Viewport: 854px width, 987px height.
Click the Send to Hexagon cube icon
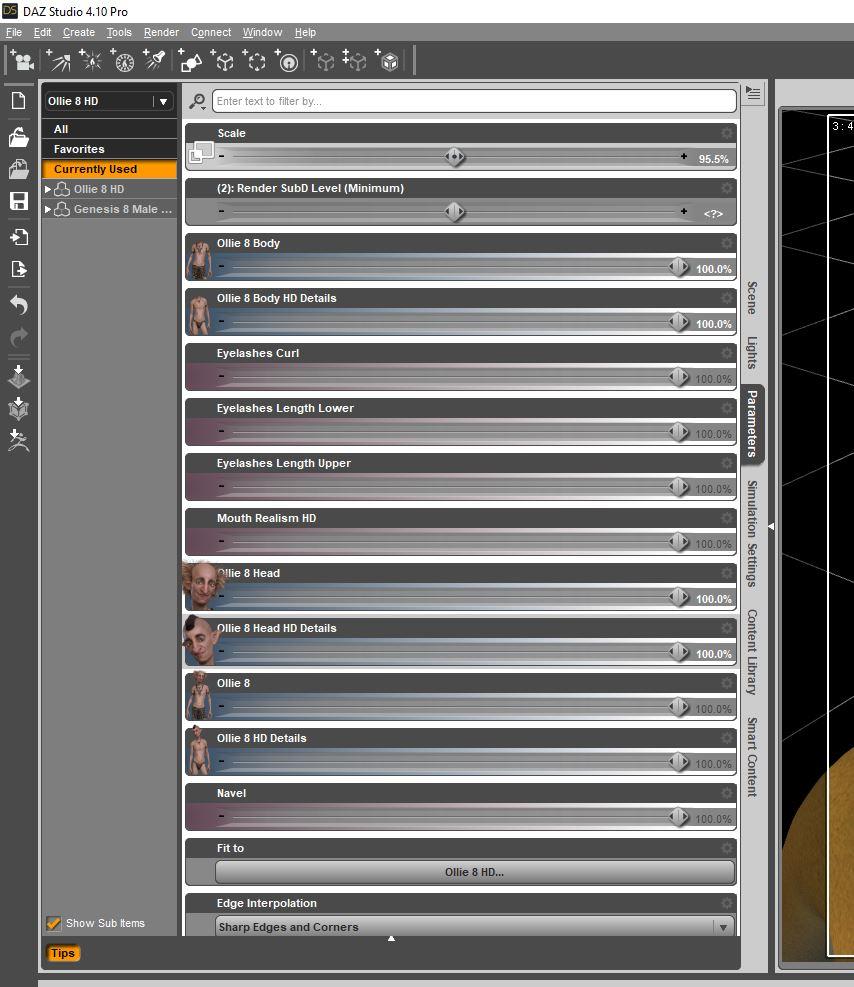coord(18,409)
